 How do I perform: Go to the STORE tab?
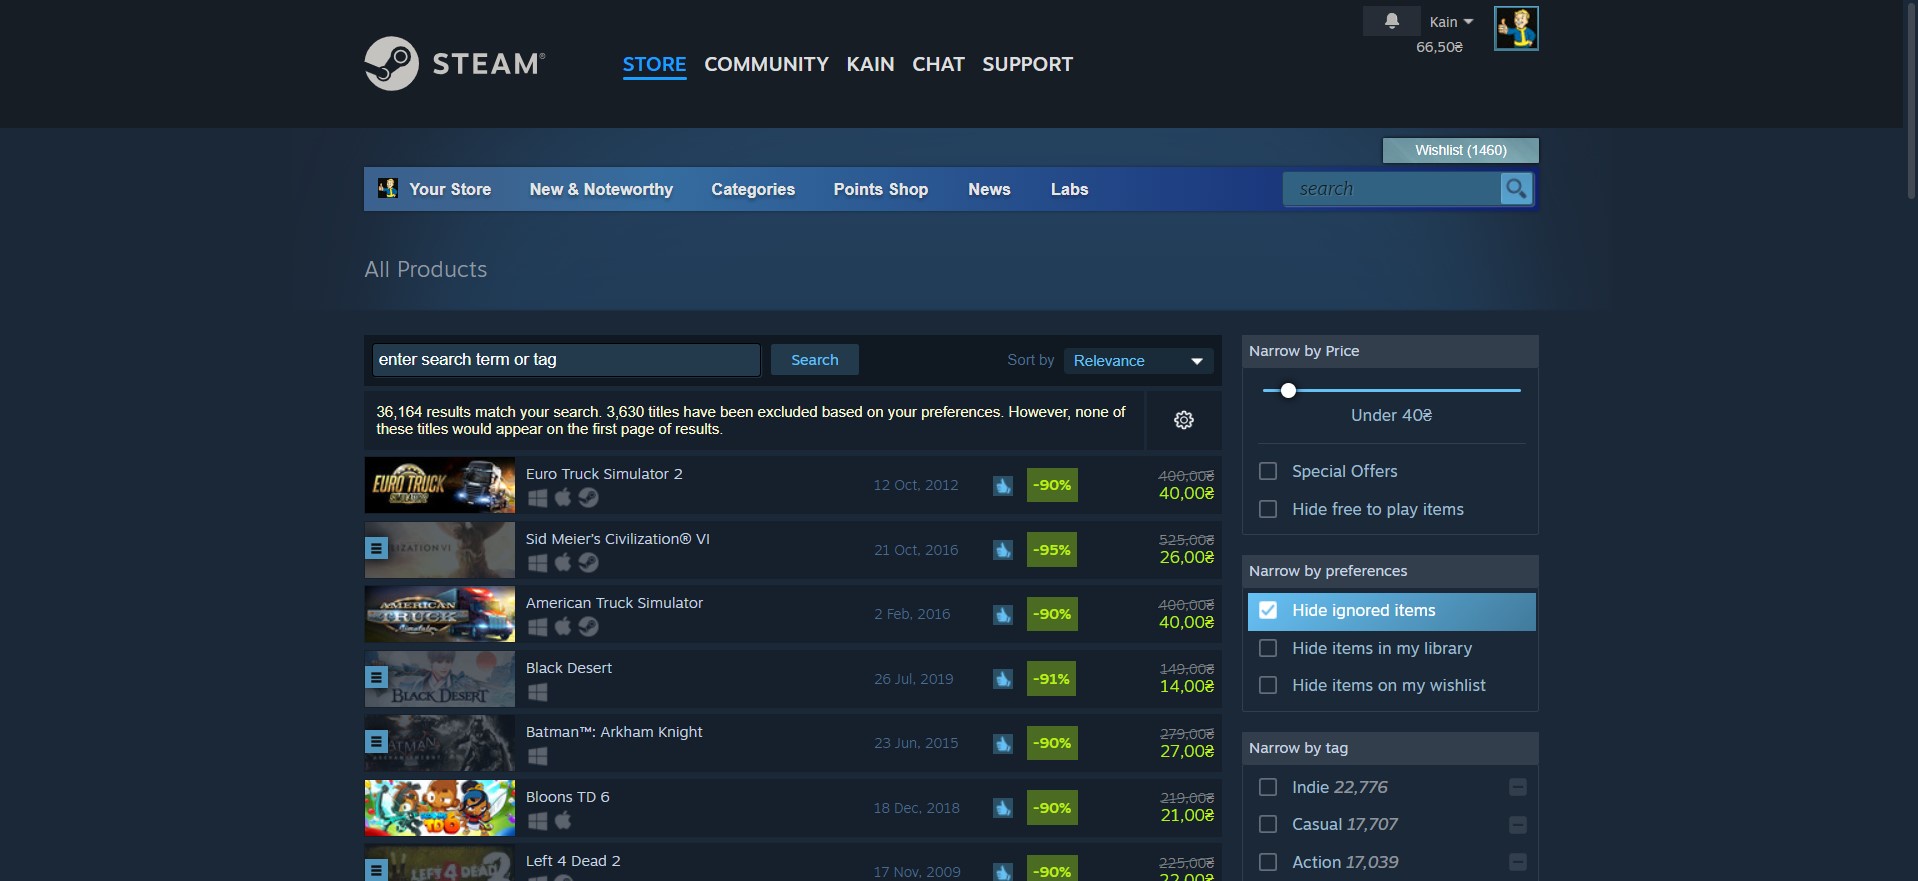(654, 64)
